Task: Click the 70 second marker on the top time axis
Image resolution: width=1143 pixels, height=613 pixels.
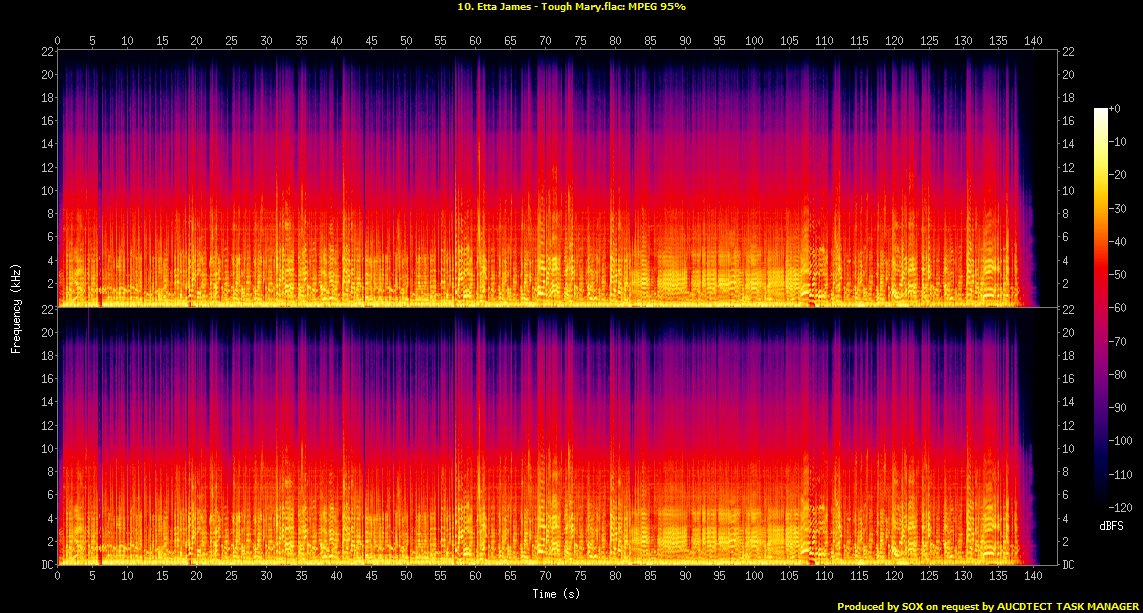Action: pyautogui.click(x=545, y=41)
